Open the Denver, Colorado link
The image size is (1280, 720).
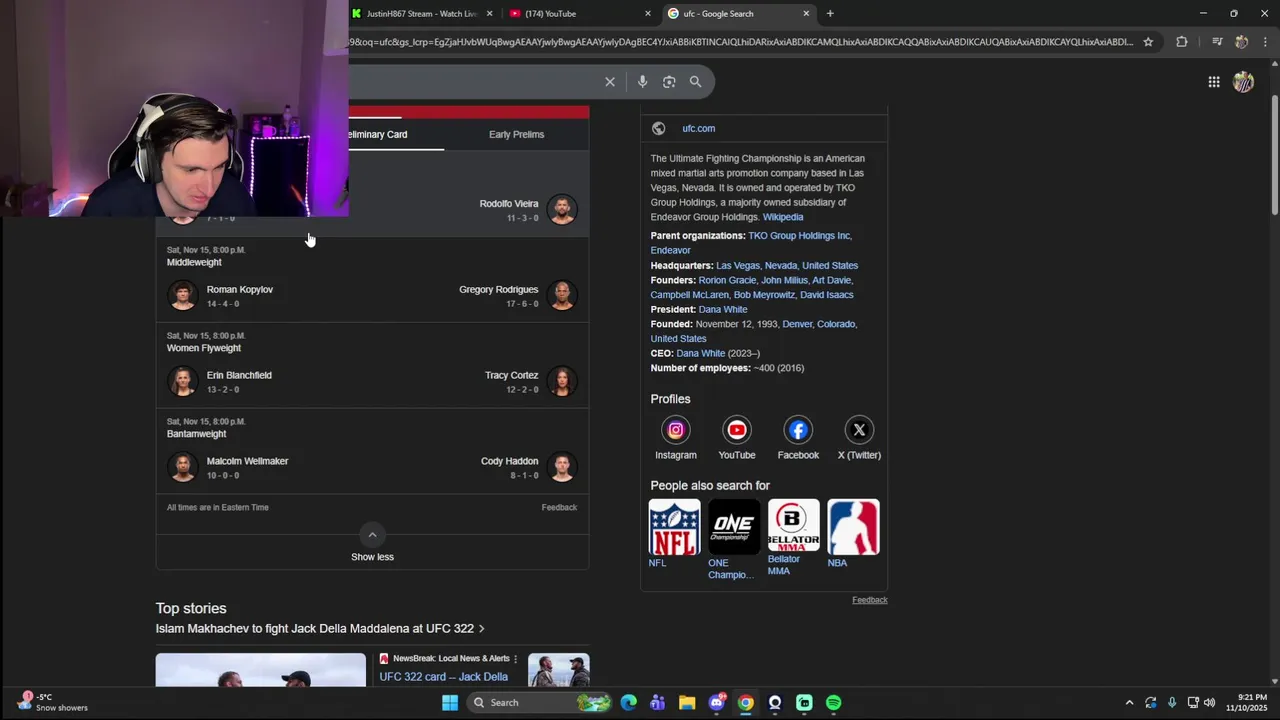click(x=820, y=324)
